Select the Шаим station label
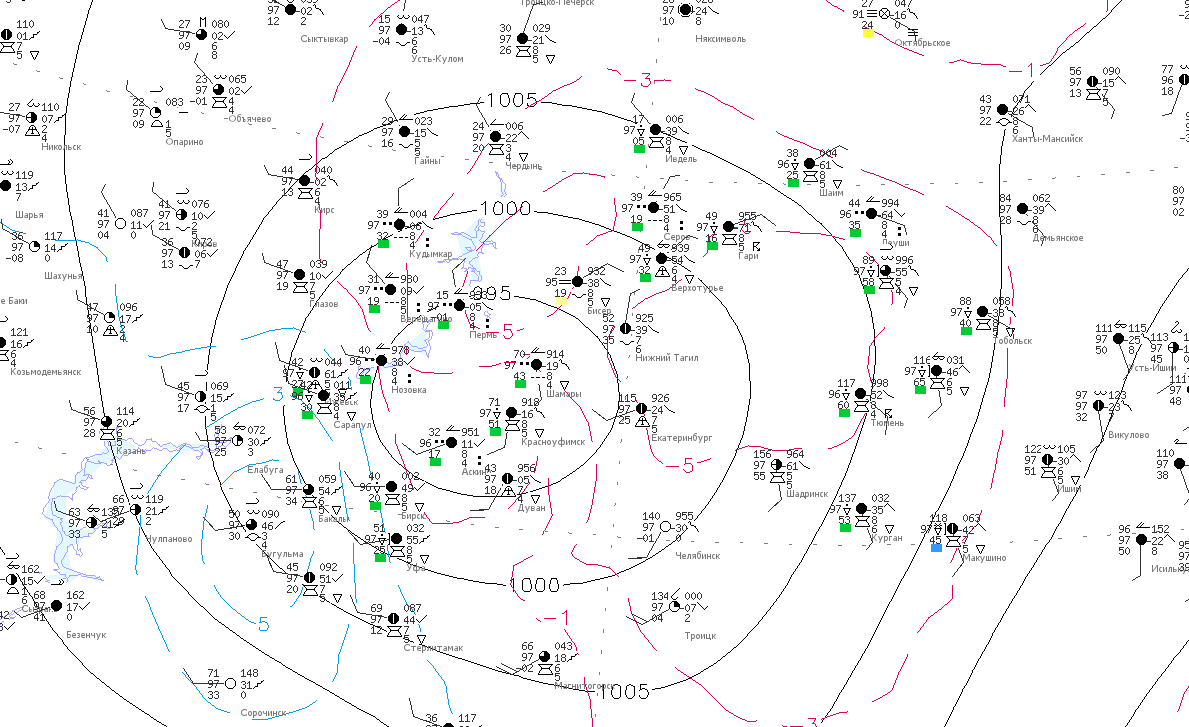The image size is (1189, 727). pyautogui.click(x=831, y=193)
